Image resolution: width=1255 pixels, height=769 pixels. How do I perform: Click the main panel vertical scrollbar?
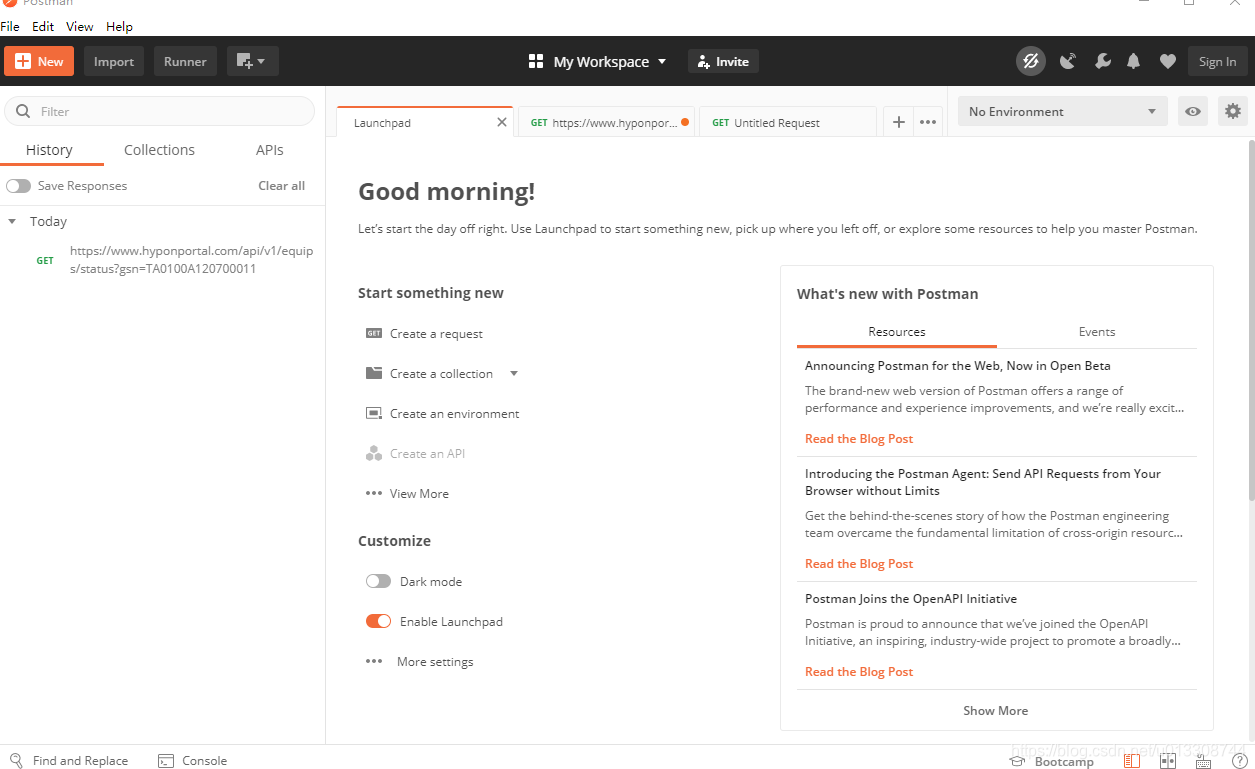click(1250, 320)
